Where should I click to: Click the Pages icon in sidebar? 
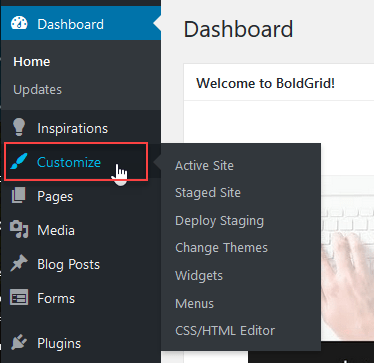pyautogui.click(x=19, y=195)
